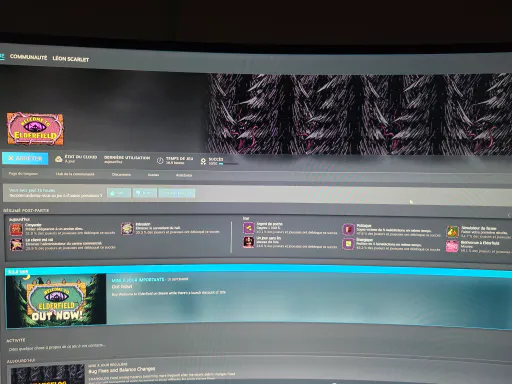Viewport: 512px width, 384px height.
Task: Collapse the post-game summary with right-edge chevron
Action: coord(509,215)
